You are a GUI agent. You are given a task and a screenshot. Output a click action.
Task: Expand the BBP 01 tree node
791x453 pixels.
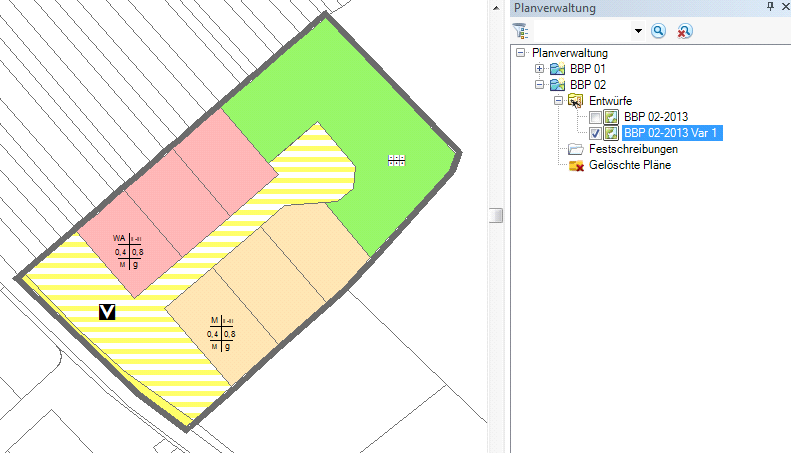(x=540, y=68)
